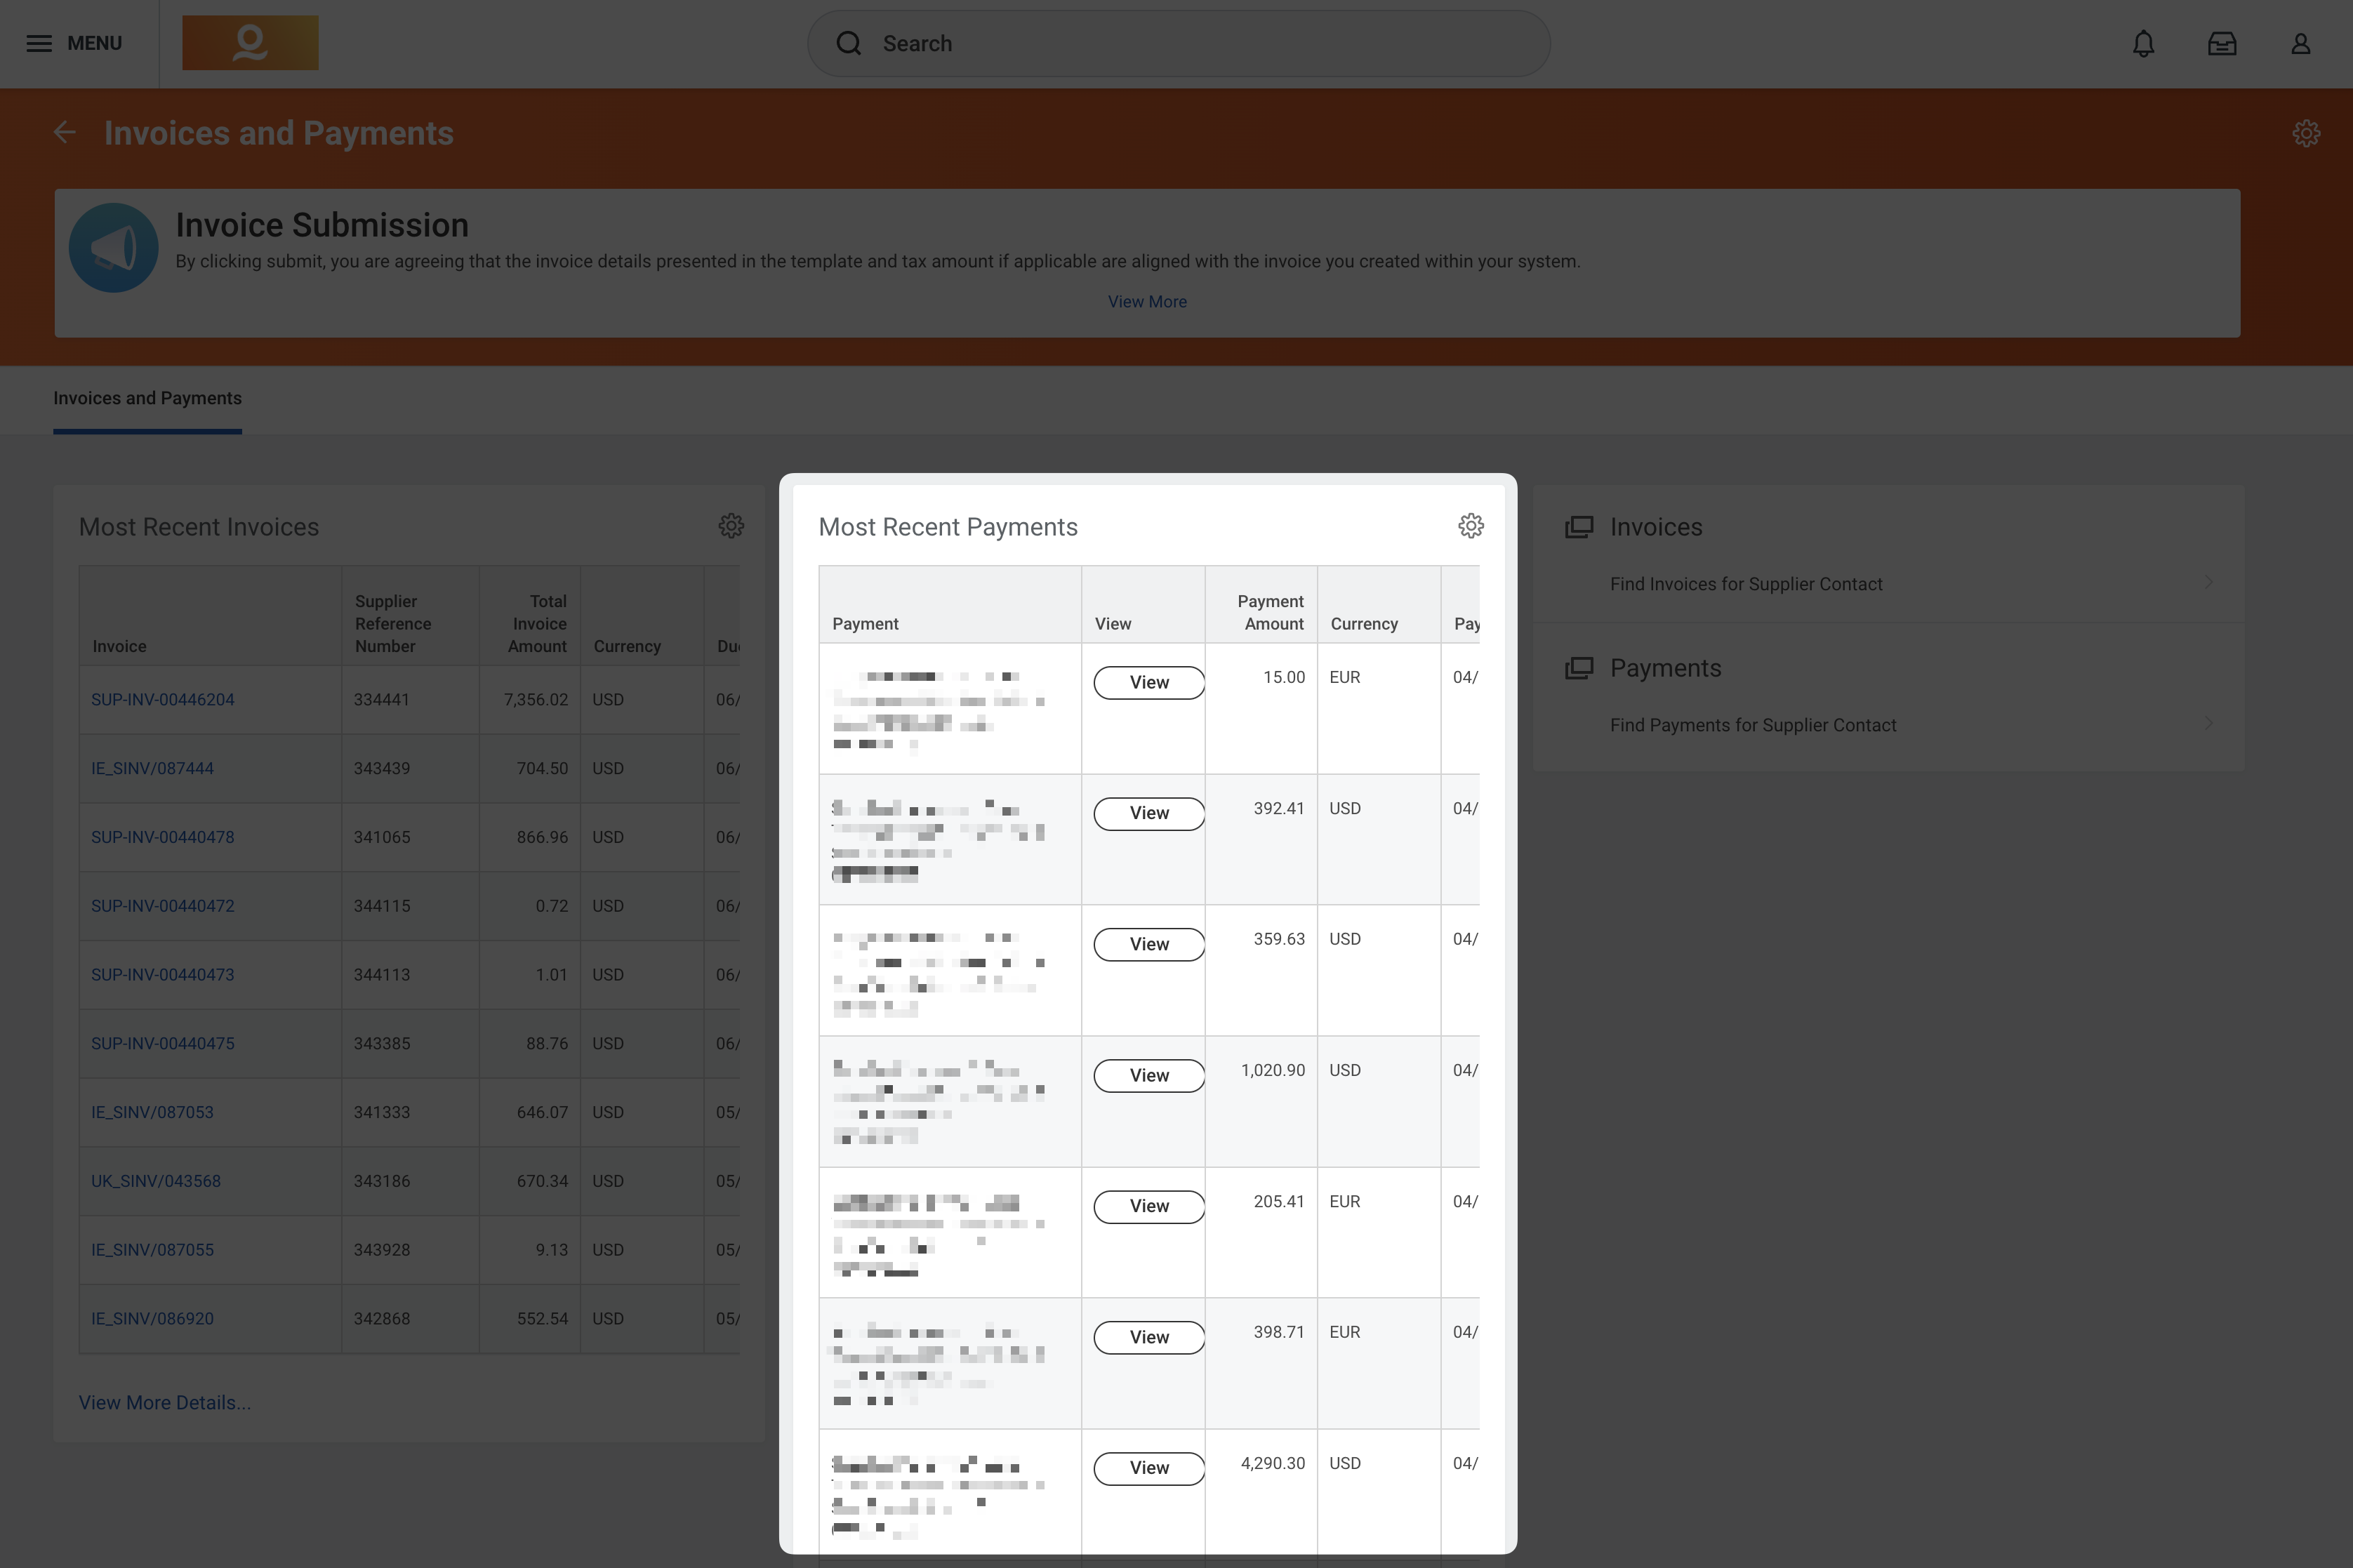Click the back arrow beside Invoices and Payments

(x=65, y=131)
